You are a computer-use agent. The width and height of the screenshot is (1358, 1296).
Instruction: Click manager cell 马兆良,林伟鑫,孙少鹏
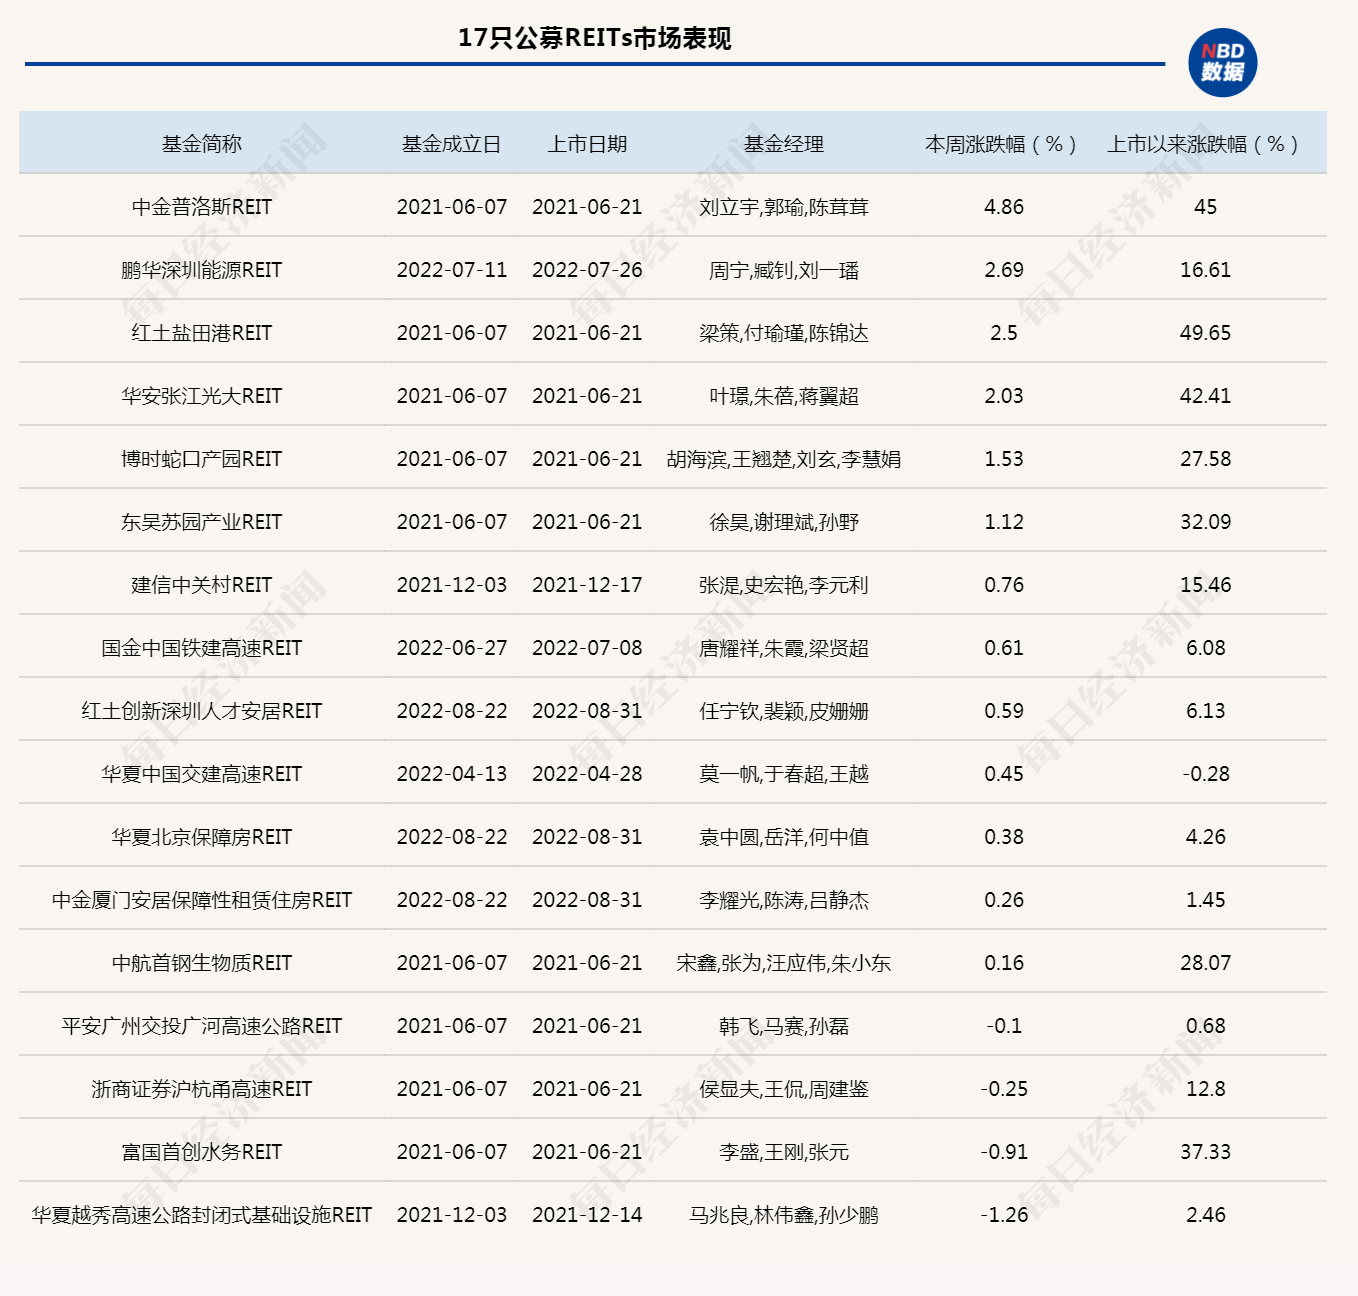pos(784,1215)
